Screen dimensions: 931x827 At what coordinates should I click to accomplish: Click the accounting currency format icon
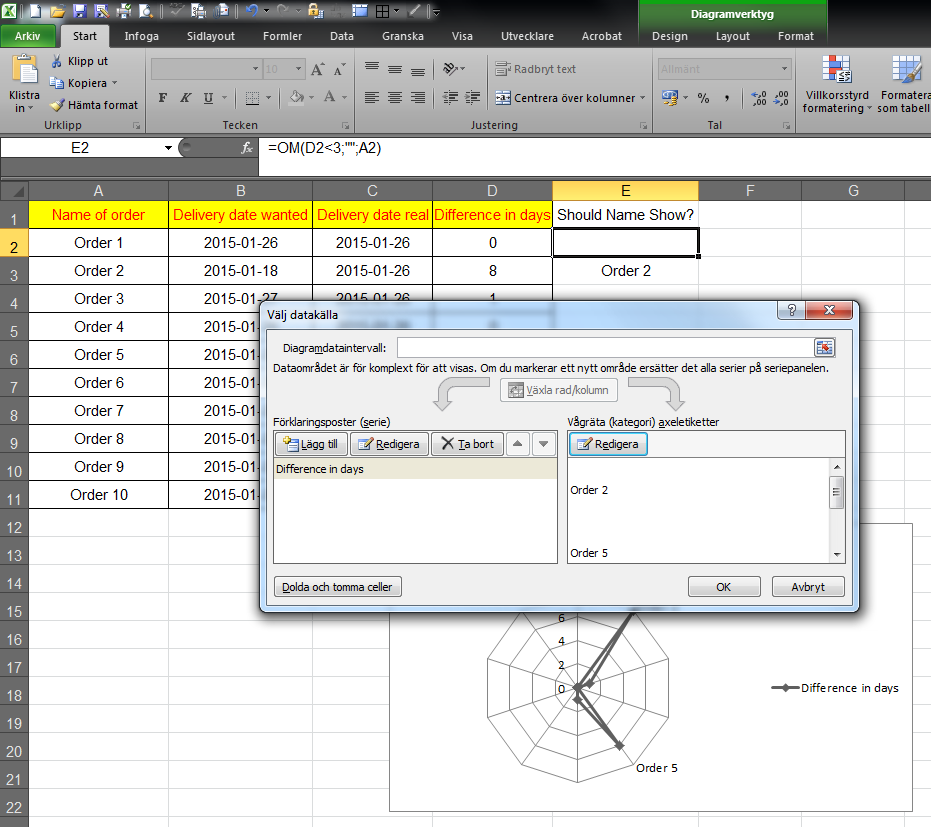pyautogui.click(x=670, y=98)
